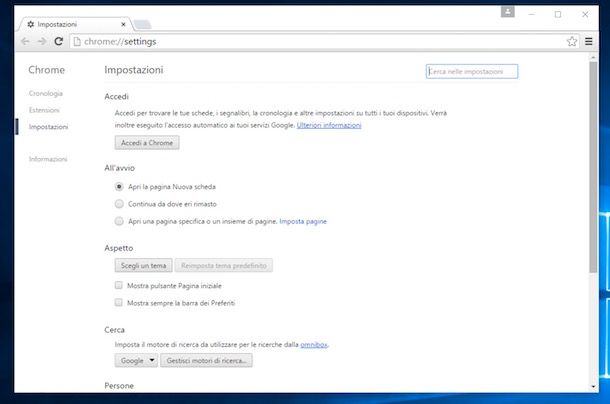Image resolution: width=610 pixels, height=404 pixels.
Task: Open Cronologia in the sidebar
Action: click(x=46, y=93)
